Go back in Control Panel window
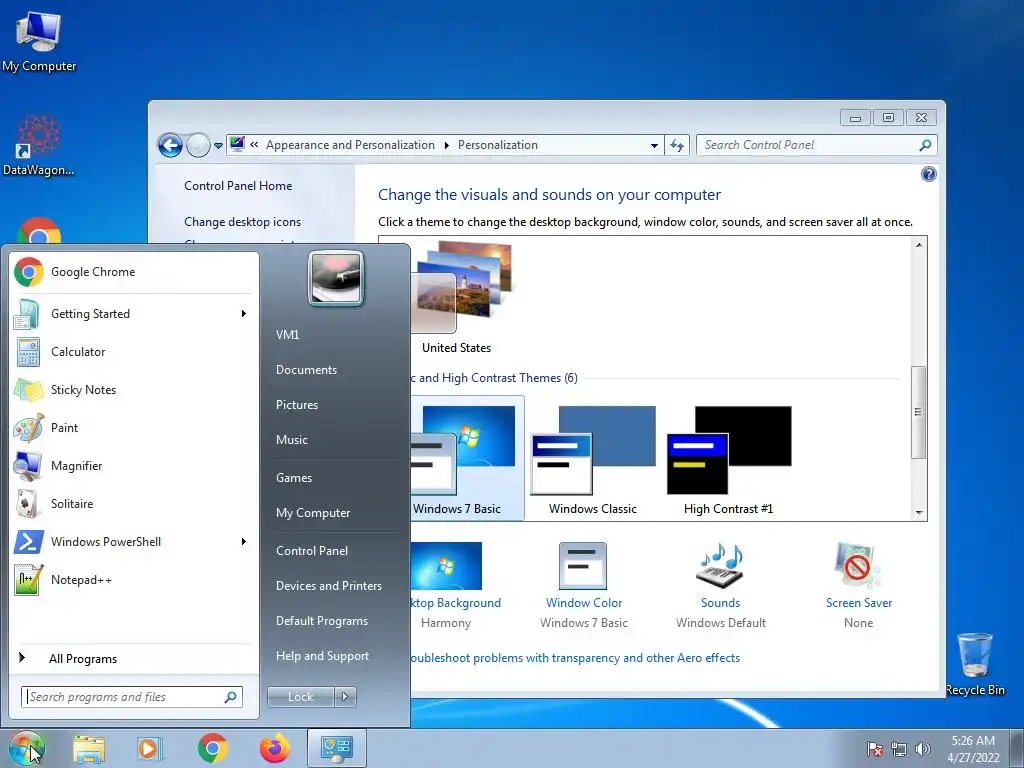 click(x=170, y=145)
